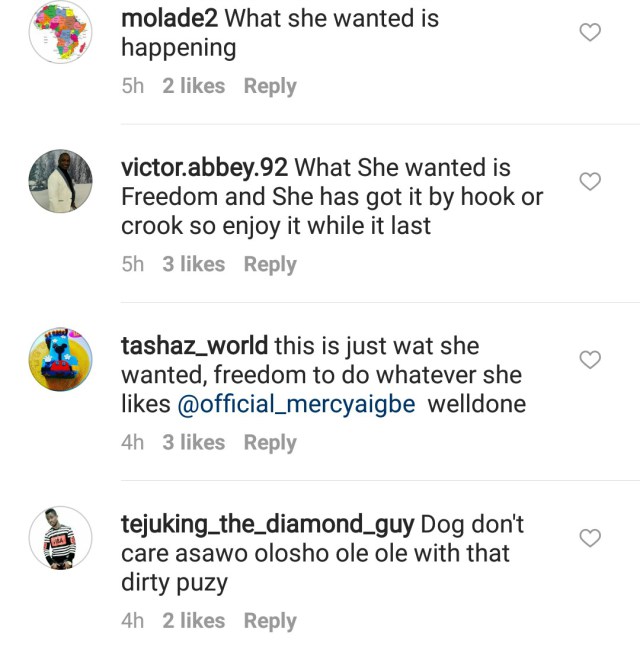
Task: View 3 likes on victor.abbey.92's comment
Action: click(x=194, y=264)
